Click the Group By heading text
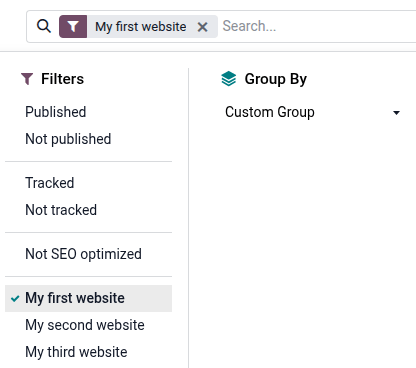This screenshot has height=368, width=416. click(x=276, y=79)
